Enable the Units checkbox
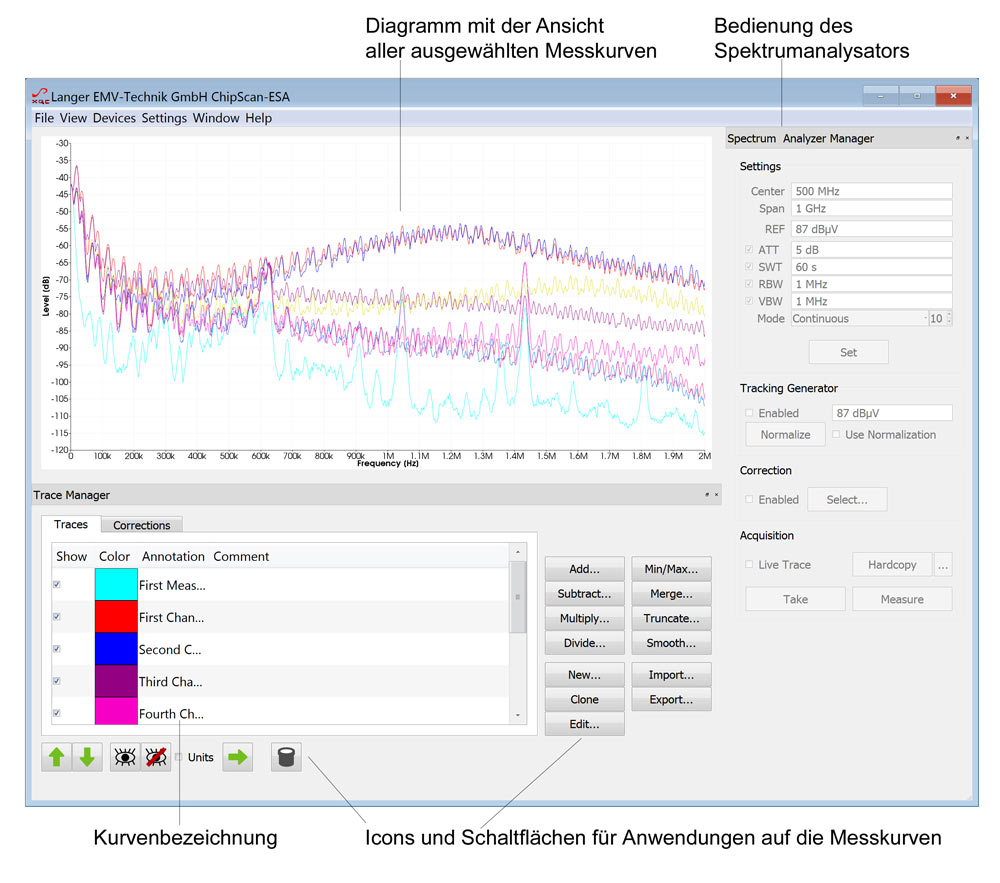Screen dimensions: 1000x883 [178, 757]
